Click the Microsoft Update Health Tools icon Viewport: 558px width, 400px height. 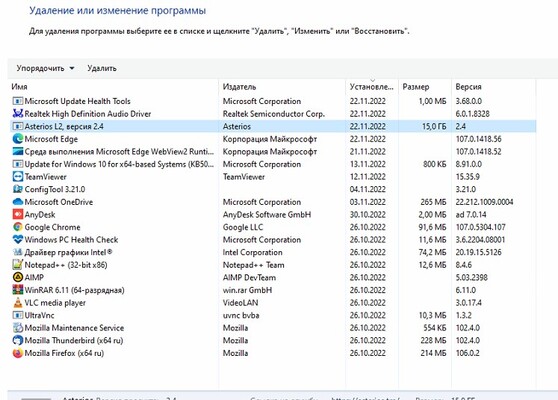click(x=17, y=101)
